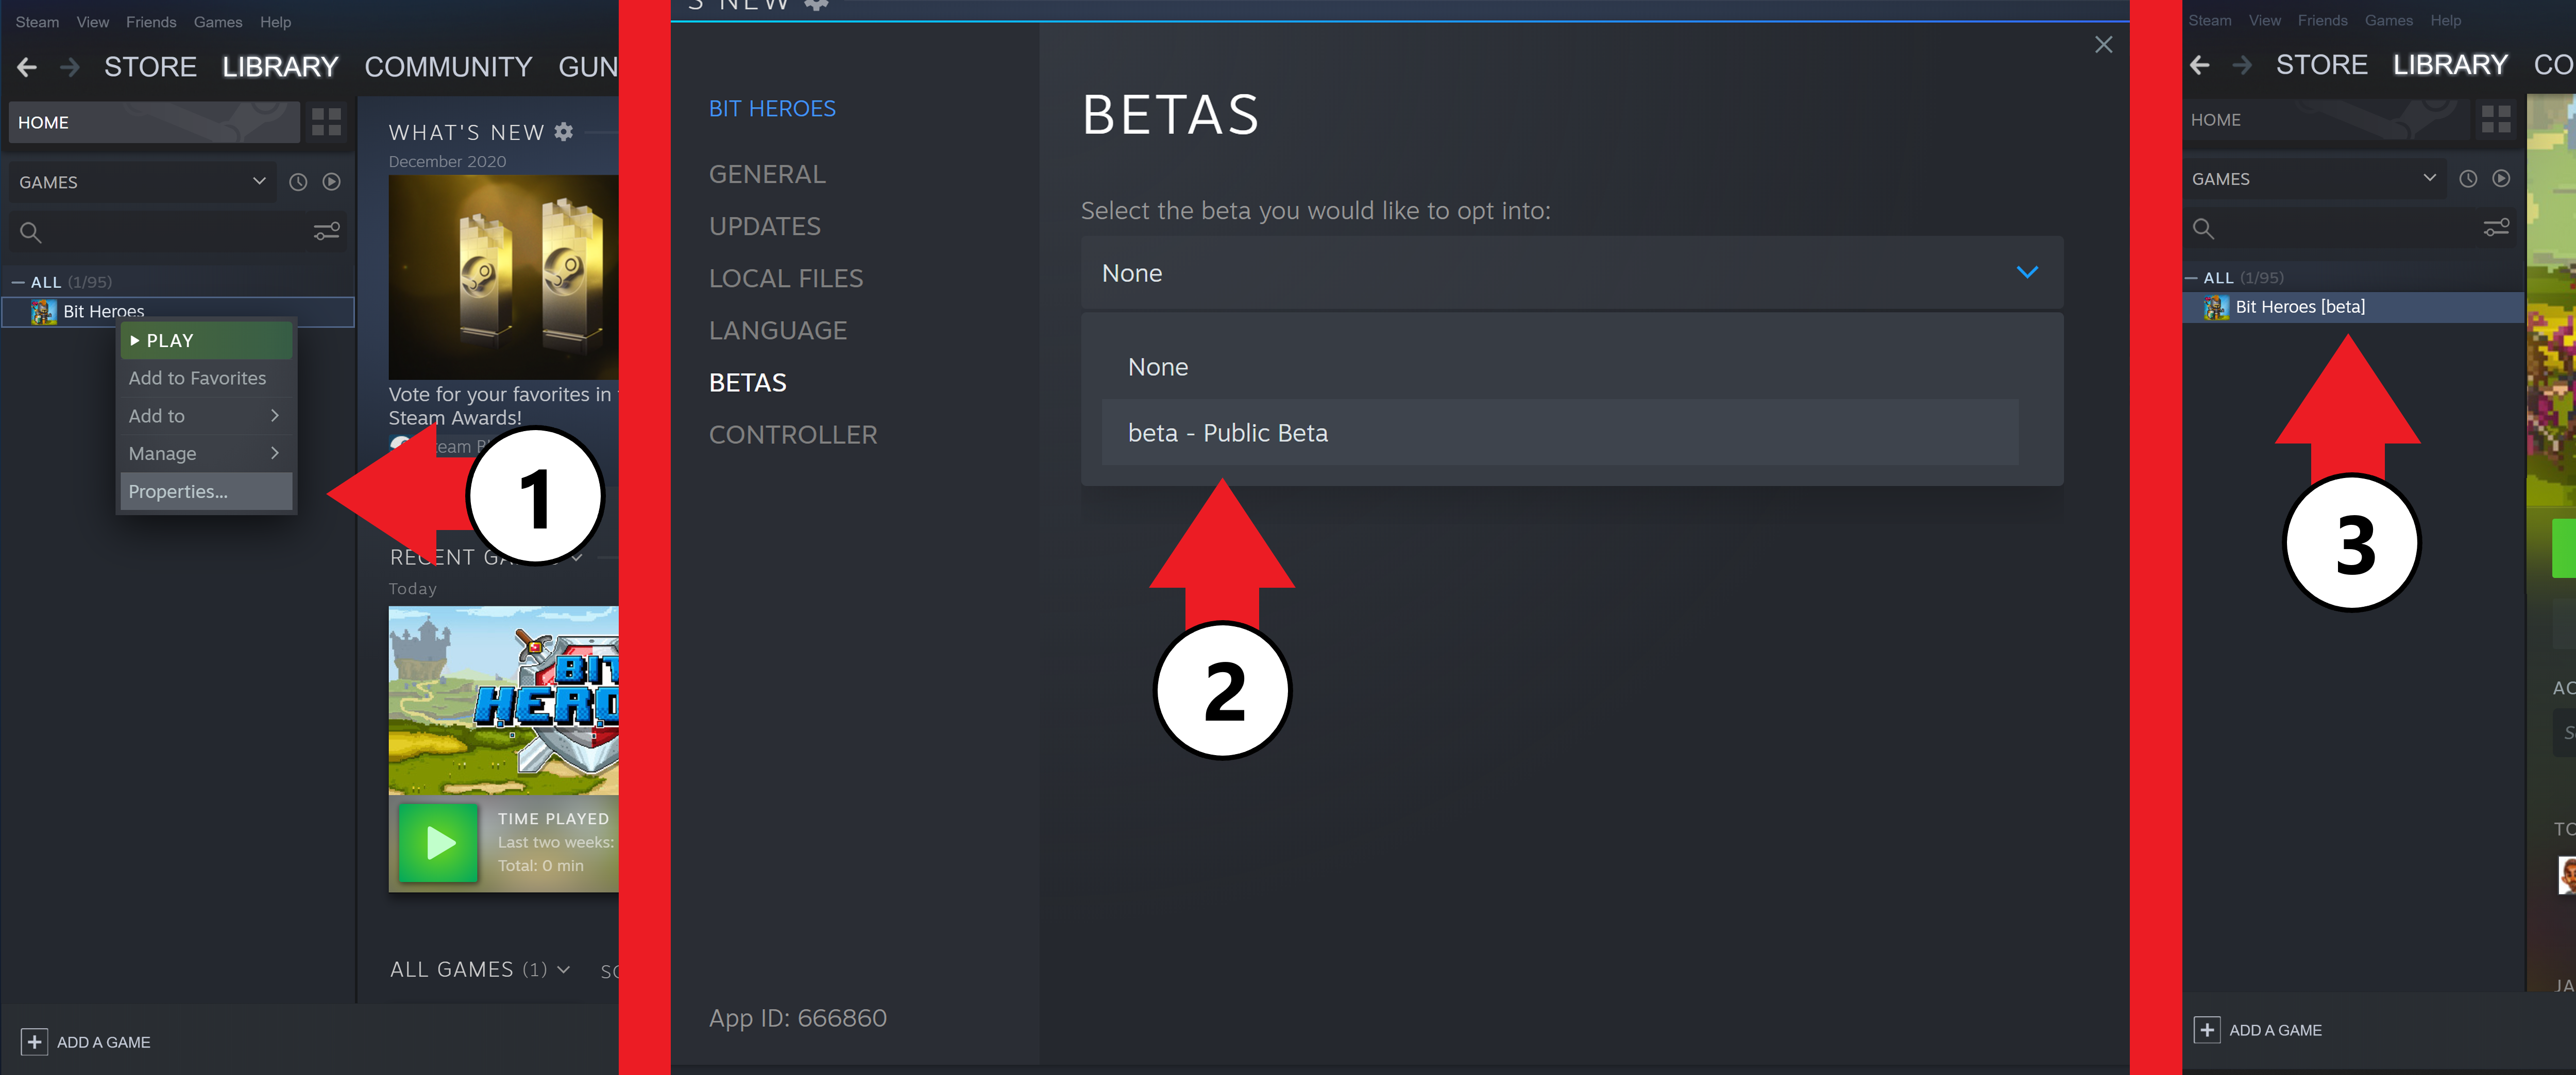The width and height of the screenshot is (2576, 1075).
Task: Click the recent activity clock icon beside GAMES
Action: 298,182
